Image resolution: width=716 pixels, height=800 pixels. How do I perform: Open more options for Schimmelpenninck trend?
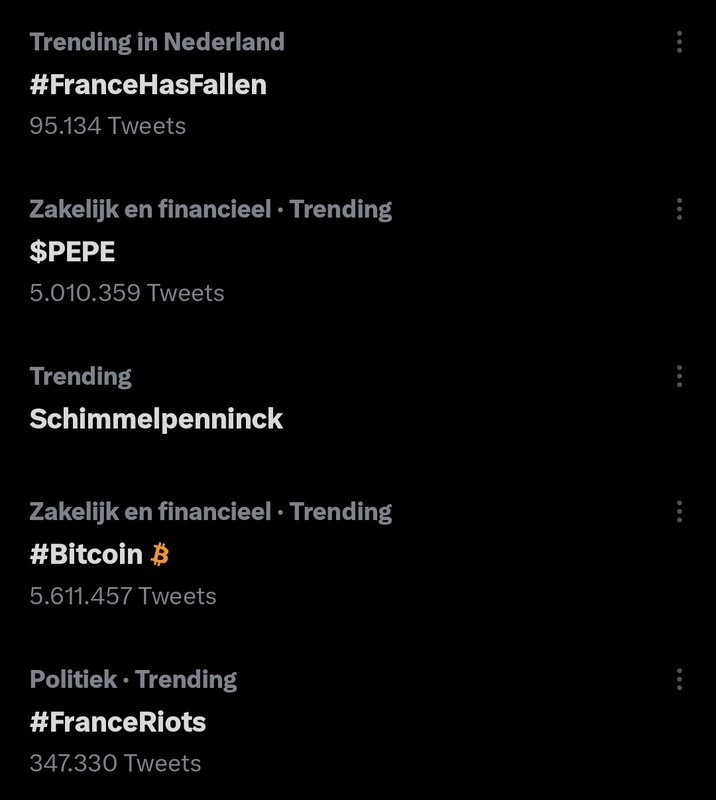[x=679, y=376]
